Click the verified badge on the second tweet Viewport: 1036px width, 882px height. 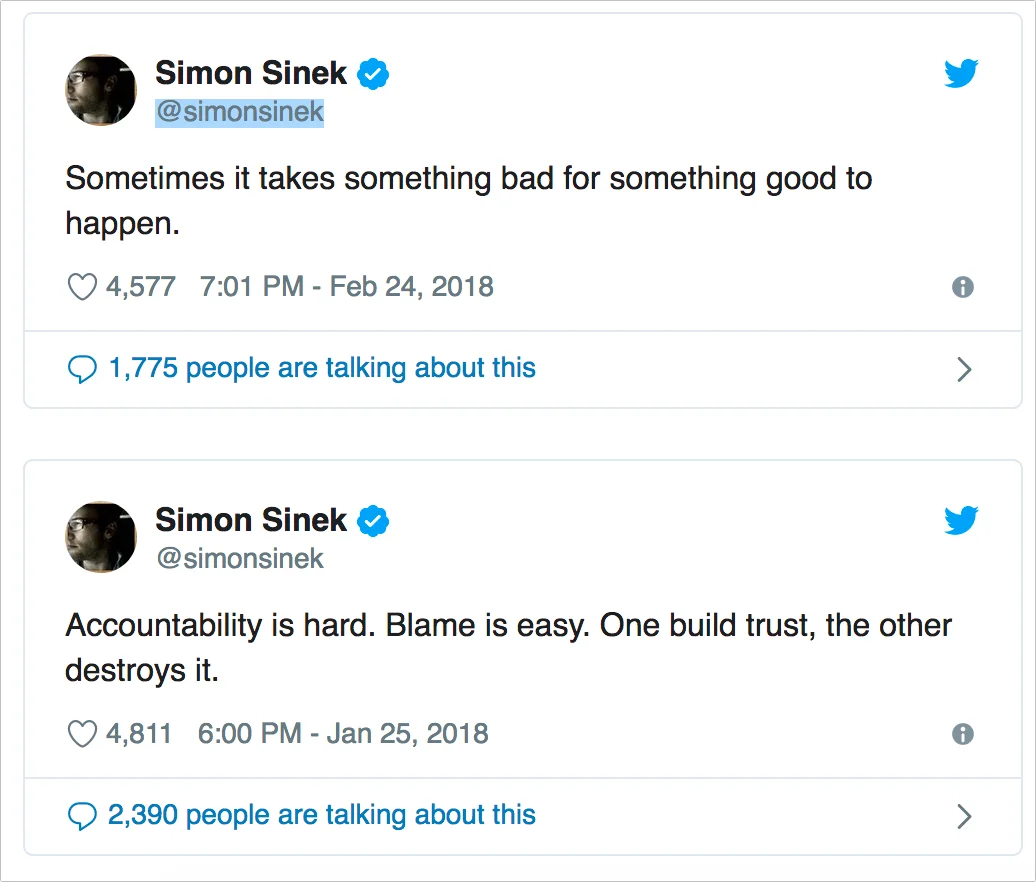point(375,520)
